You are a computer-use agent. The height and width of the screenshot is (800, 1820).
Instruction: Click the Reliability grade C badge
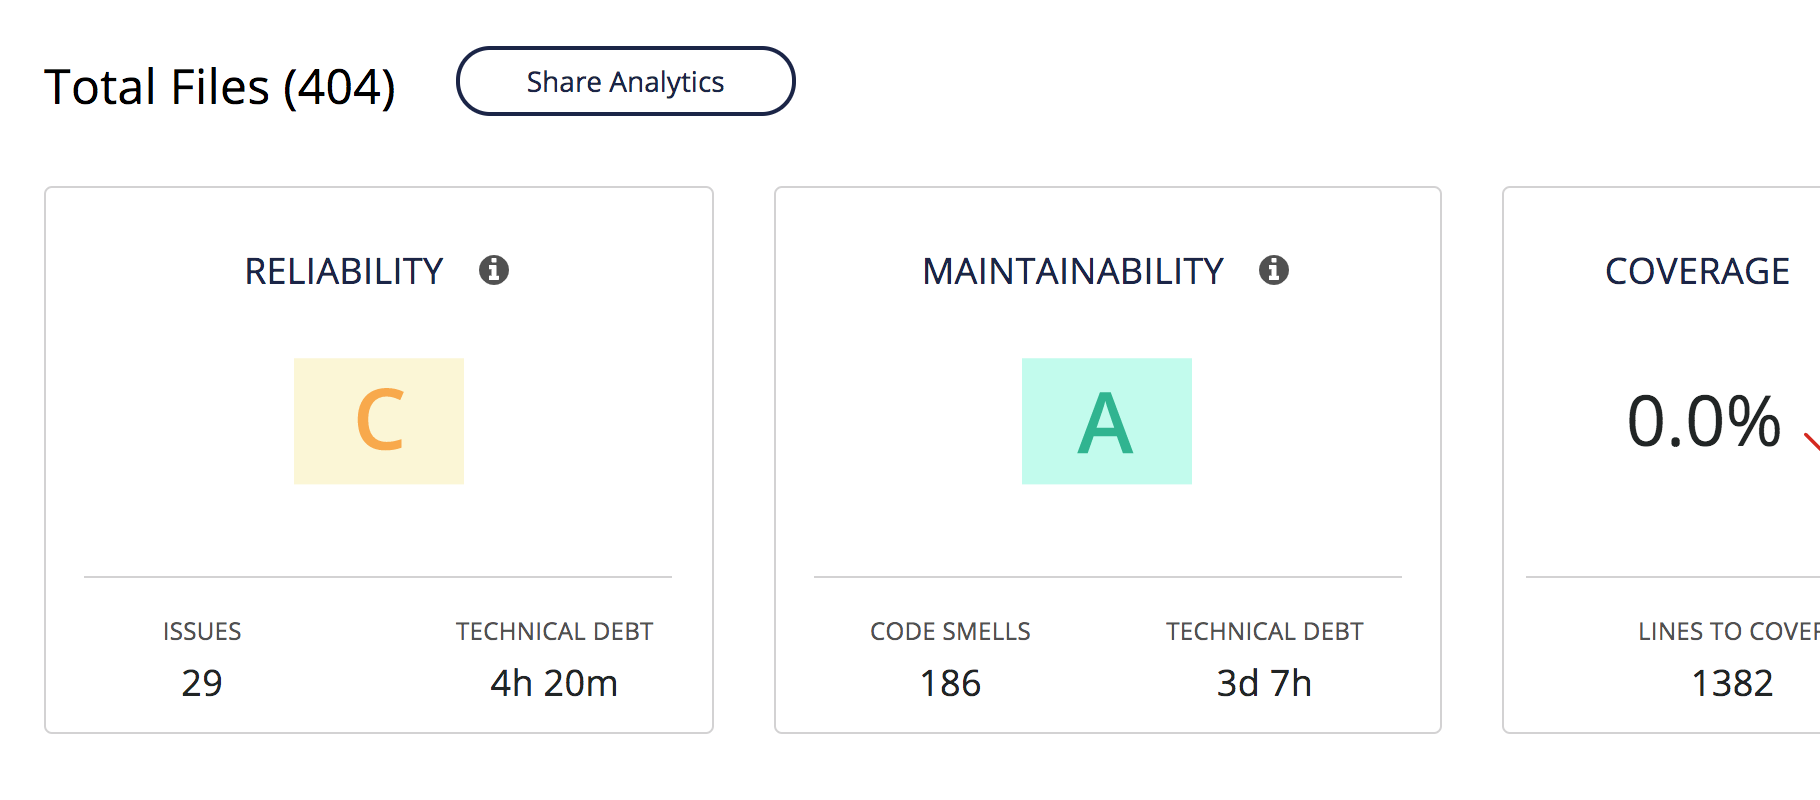tap(379, 421)
